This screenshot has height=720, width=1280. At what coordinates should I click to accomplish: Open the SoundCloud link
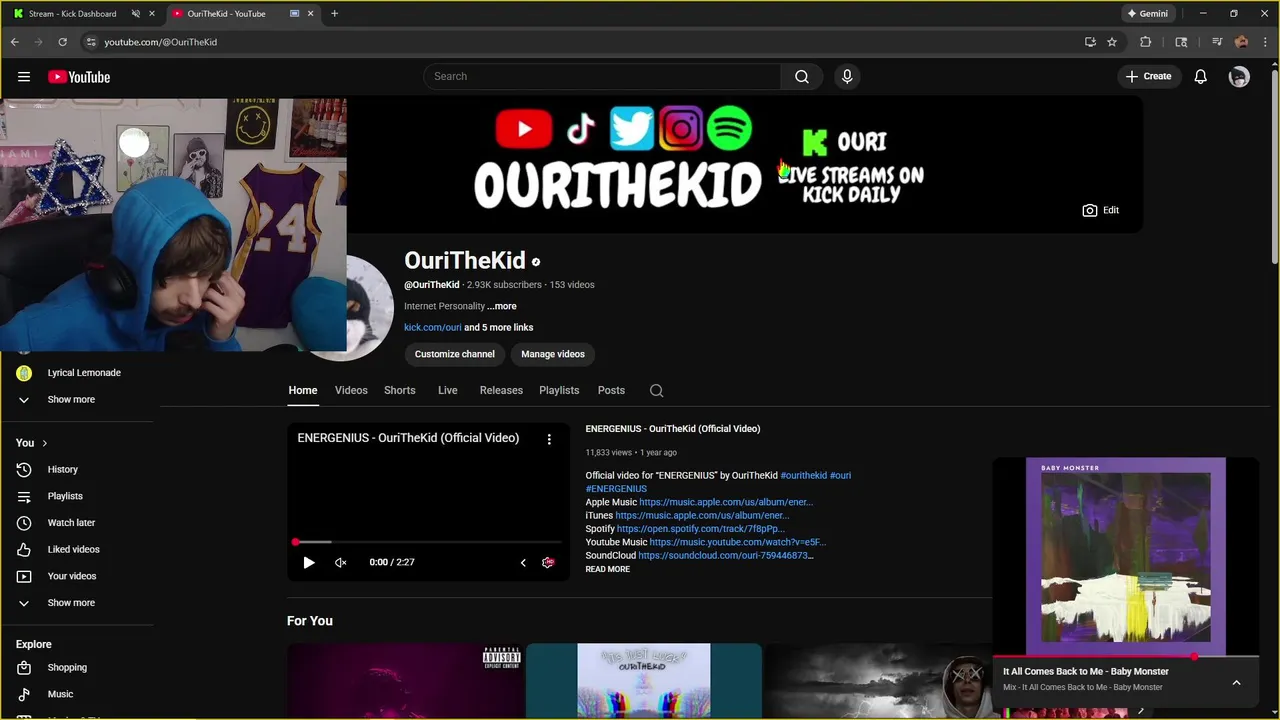click(726, 556)
